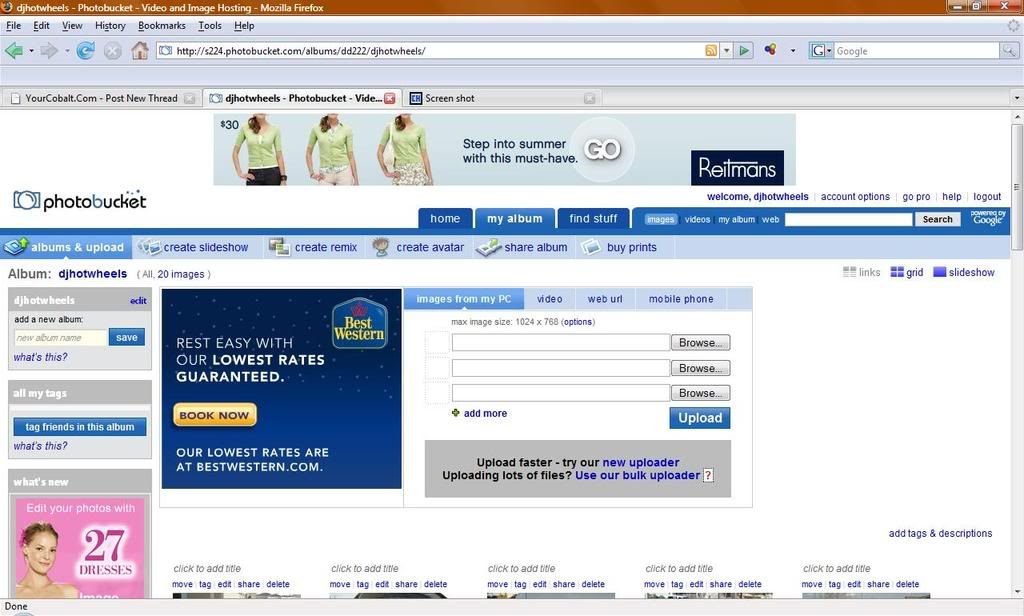Select the home navigation tab

[445, 219]
